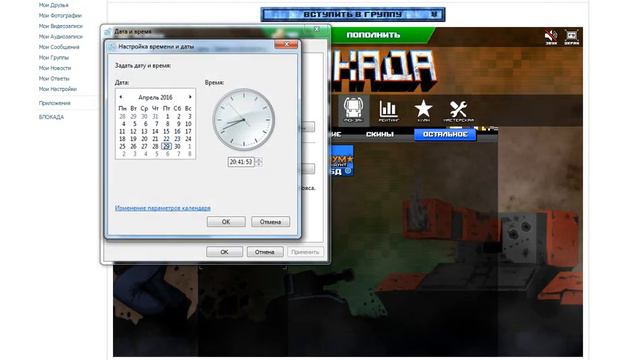The height and width of the screenshot is (360, 640).
Task: Open fullscreen mode icon in the game
Action: click(x=572, y=37)
